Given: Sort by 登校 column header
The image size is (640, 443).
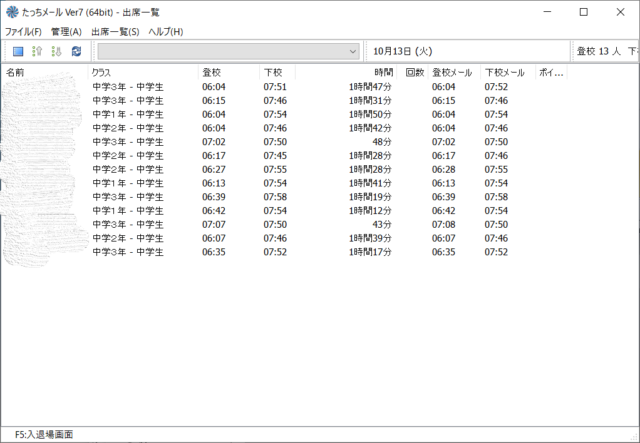Looking at the screenshot, I should point(228,73).
